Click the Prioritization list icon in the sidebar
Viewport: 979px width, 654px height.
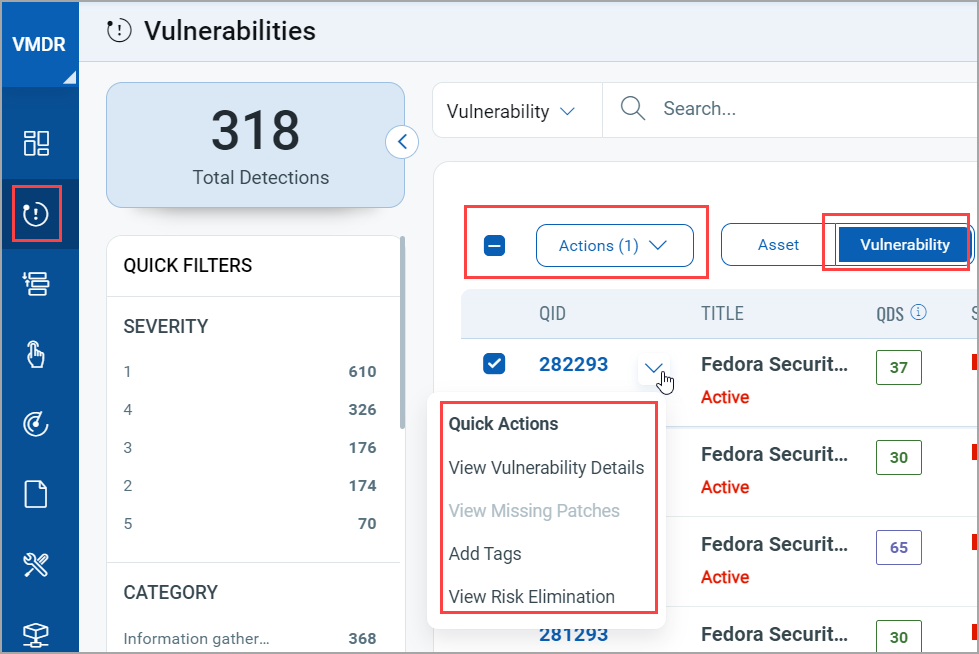37,284
